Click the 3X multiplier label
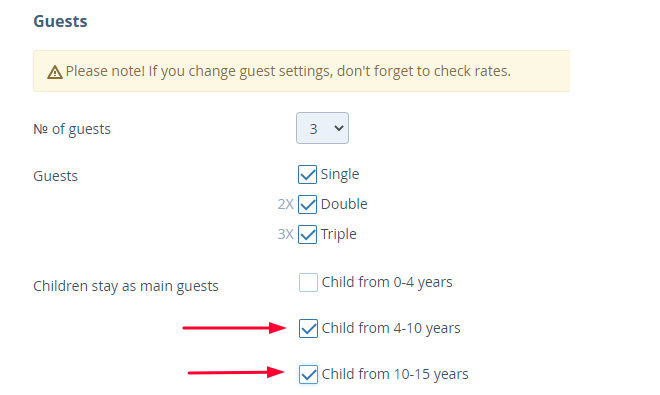Screen dimensions: 660x395 (285, 234)
